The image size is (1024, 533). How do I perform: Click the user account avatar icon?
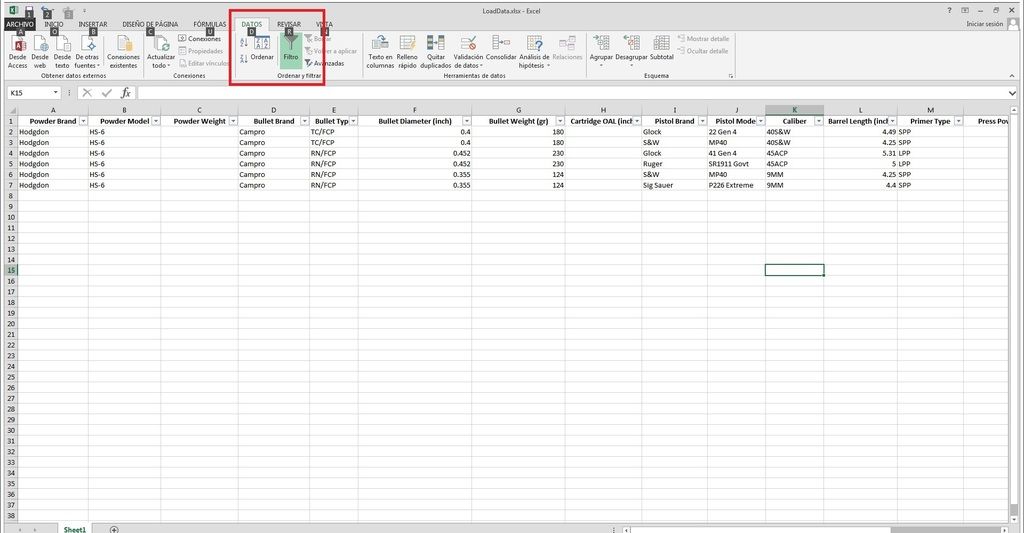point(1013,24)
